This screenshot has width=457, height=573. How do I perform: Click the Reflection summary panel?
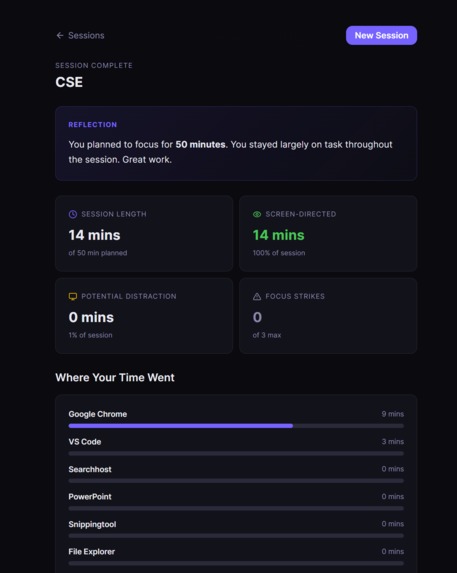pos(236,143)
